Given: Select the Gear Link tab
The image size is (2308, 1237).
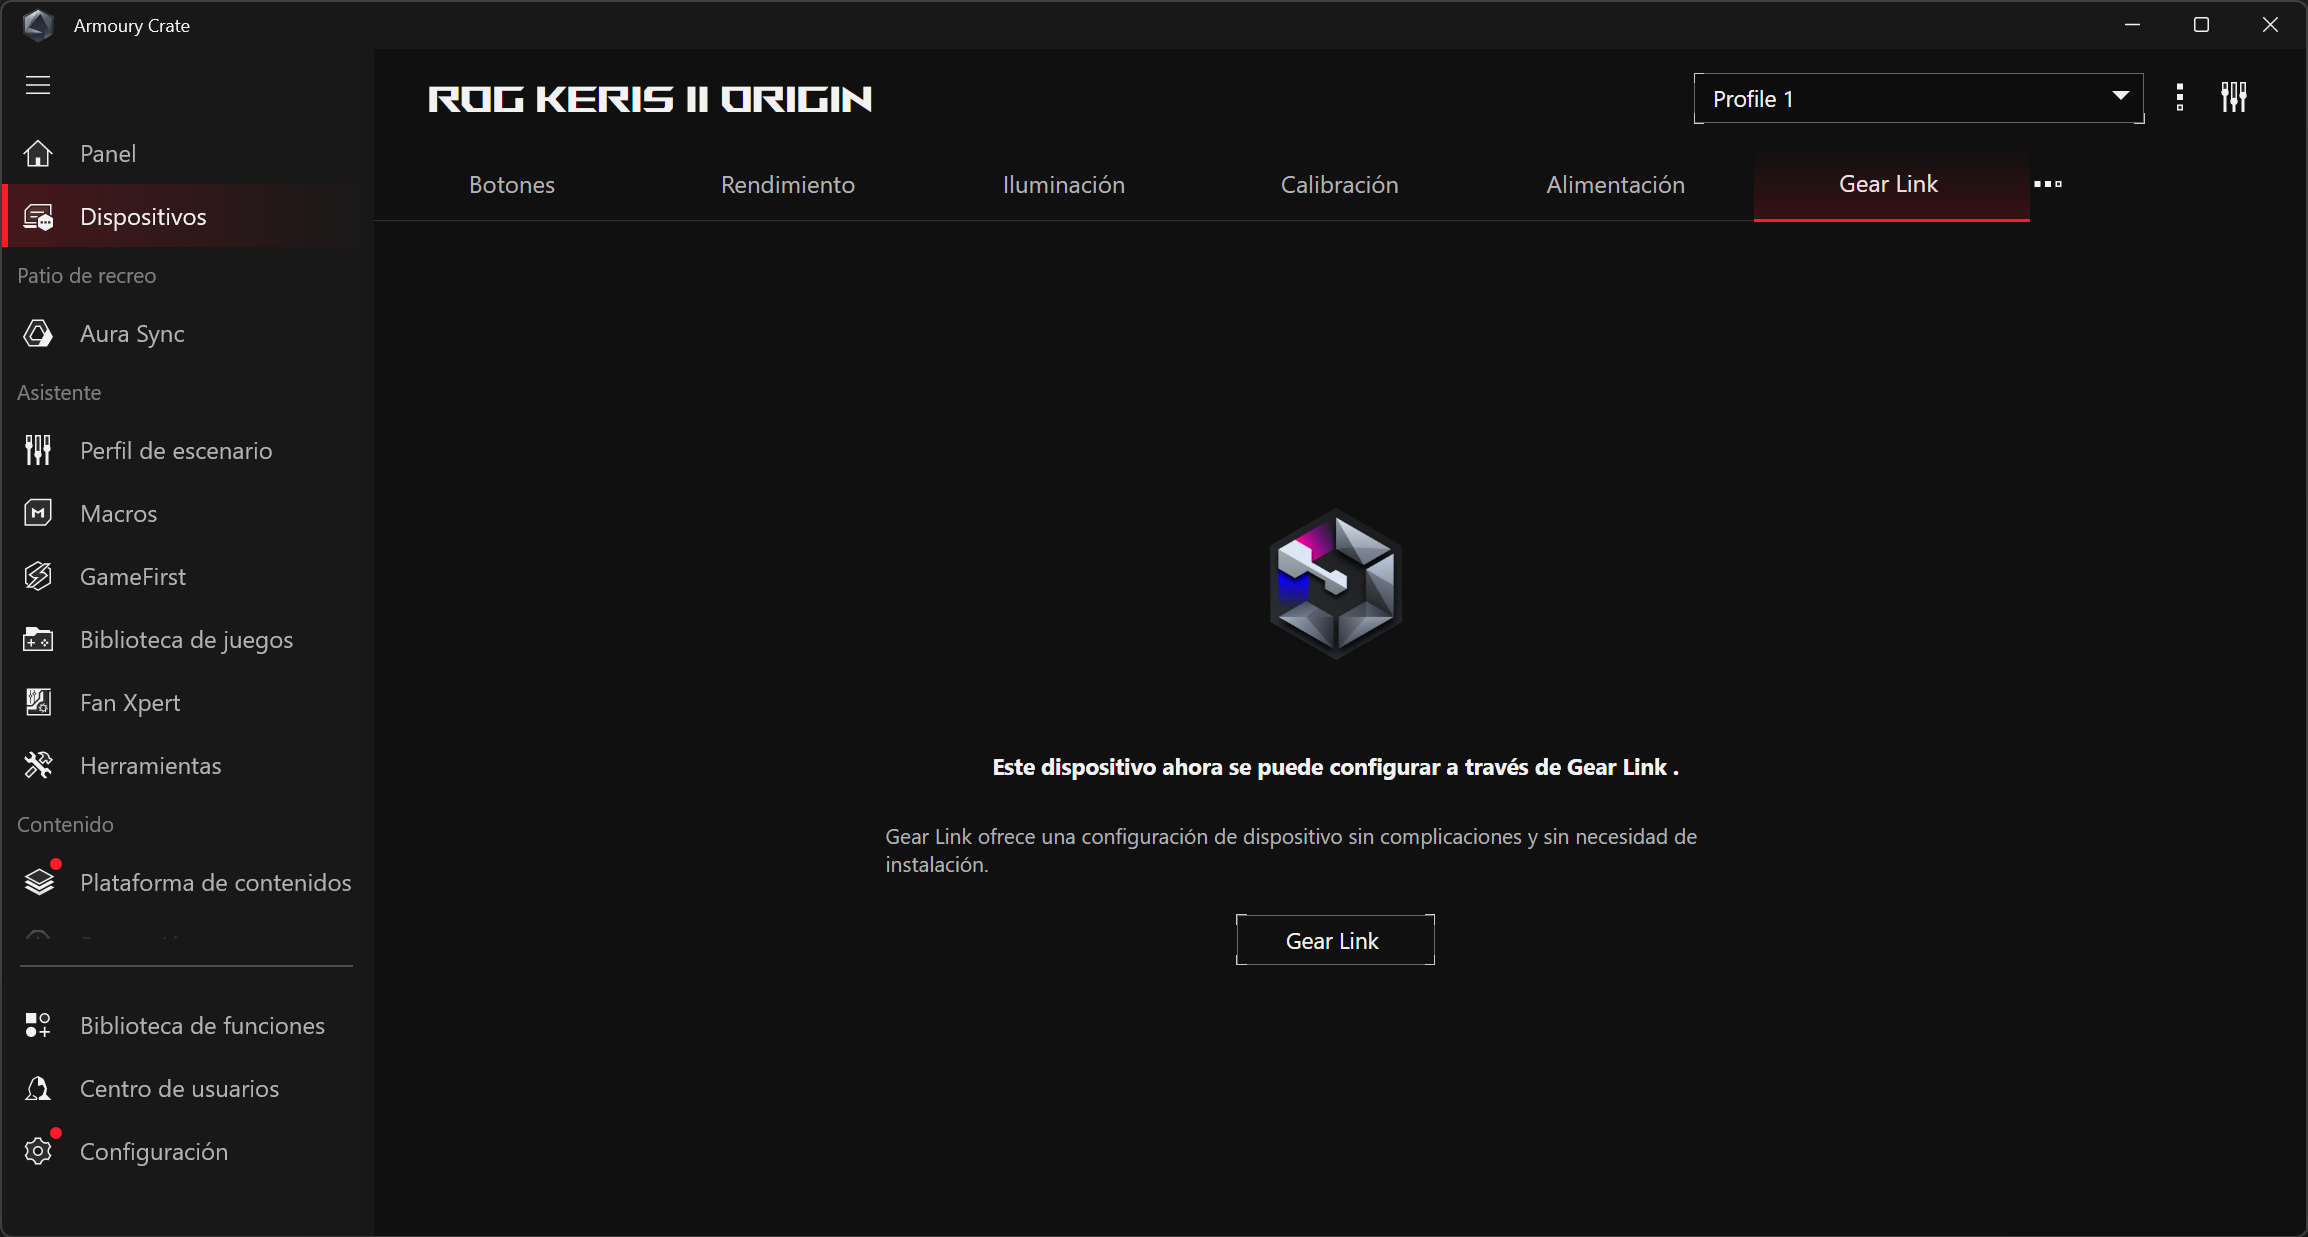Looking at the screenshot, I should 1891,185.
